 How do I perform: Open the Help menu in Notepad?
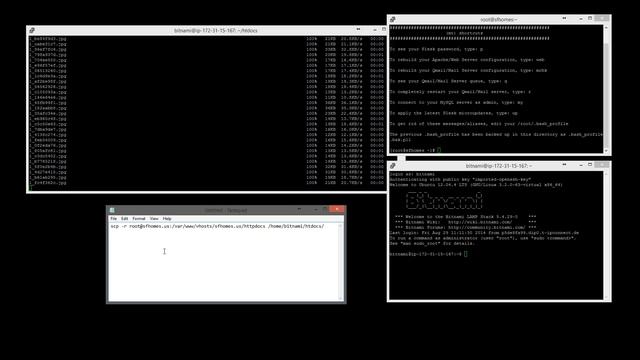(167, 219)
